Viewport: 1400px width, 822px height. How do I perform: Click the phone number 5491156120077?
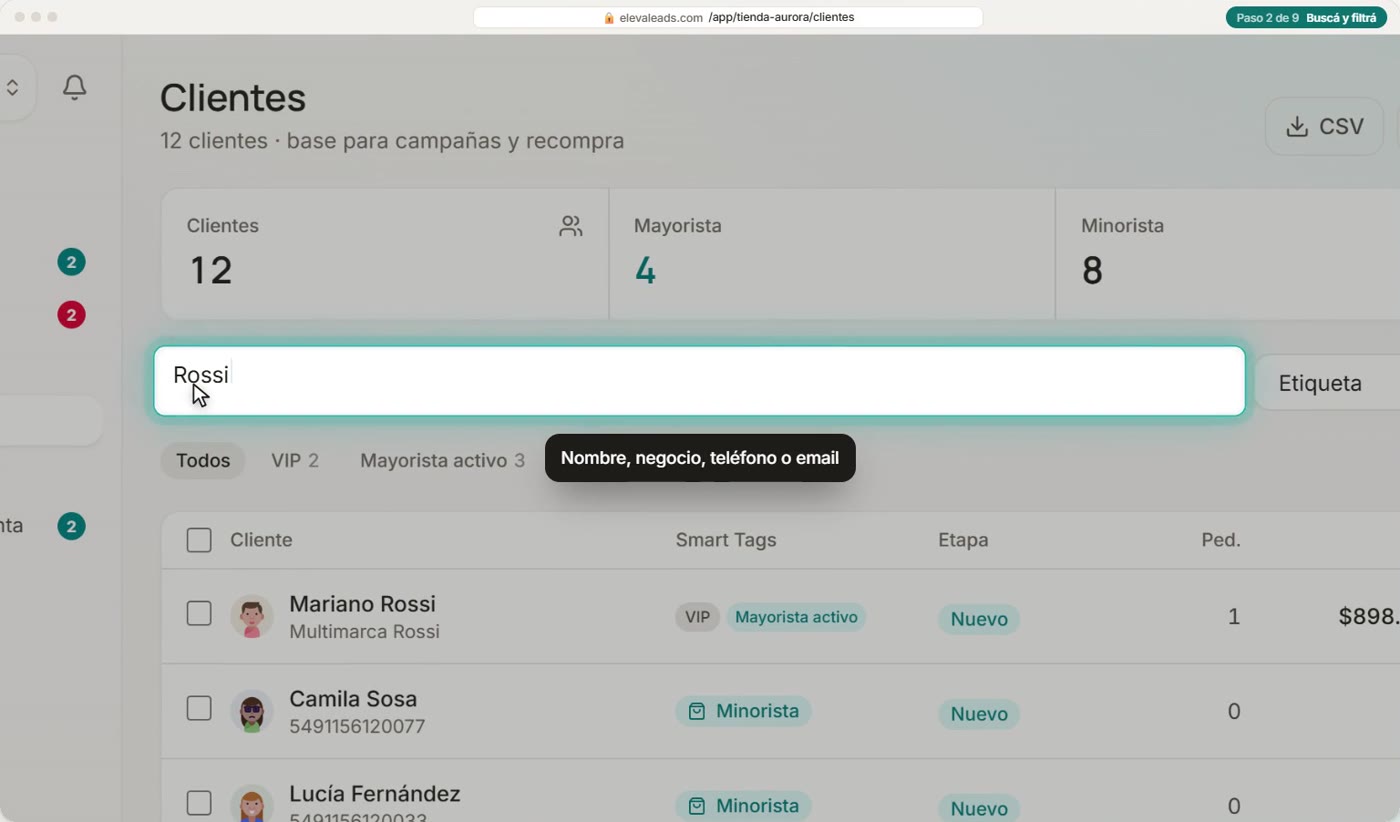[x=357, y=727]
